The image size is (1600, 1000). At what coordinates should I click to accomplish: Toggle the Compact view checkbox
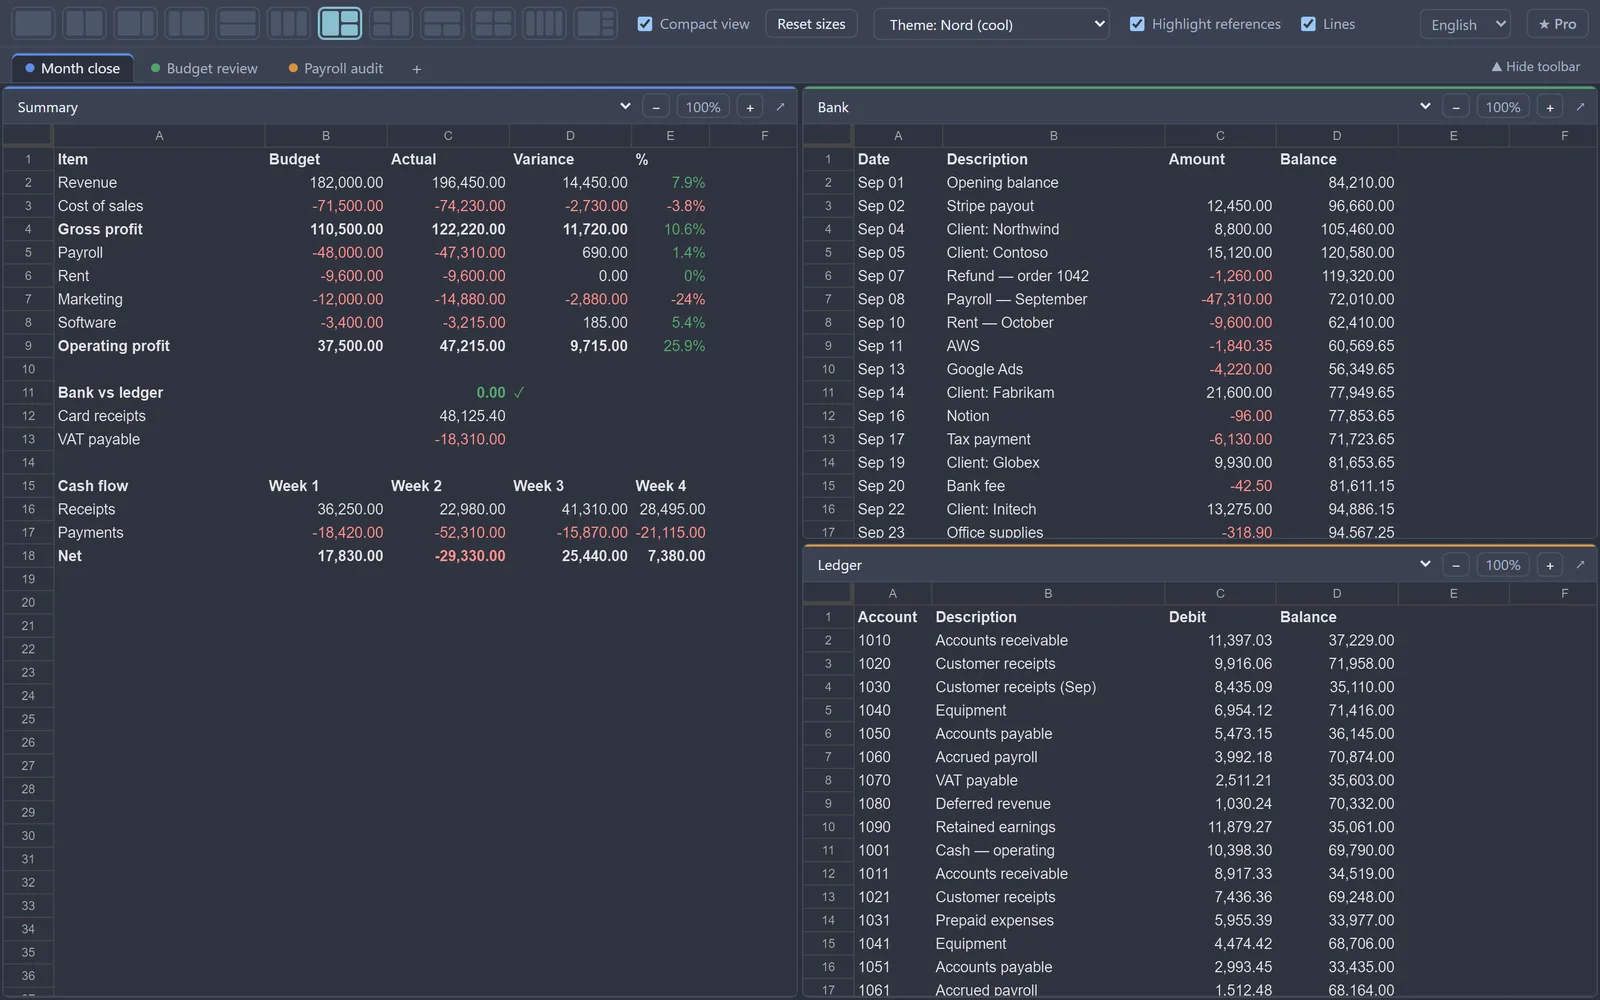coord(645,24)
